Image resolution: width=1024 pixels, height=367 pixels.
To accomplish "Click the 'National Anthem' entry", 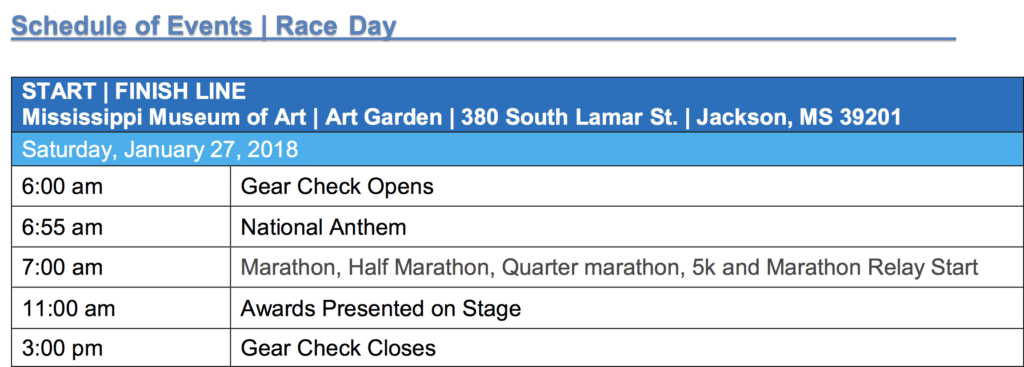I will pos(323,227).
